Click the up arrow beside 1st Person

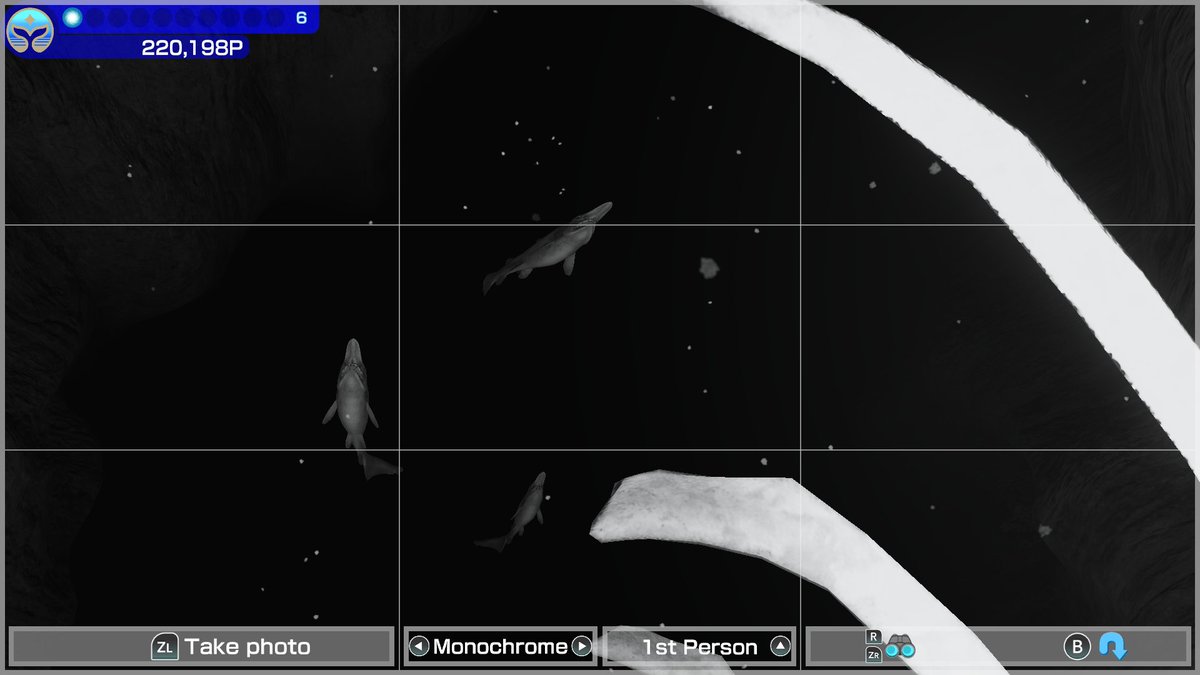coord(781,647)
